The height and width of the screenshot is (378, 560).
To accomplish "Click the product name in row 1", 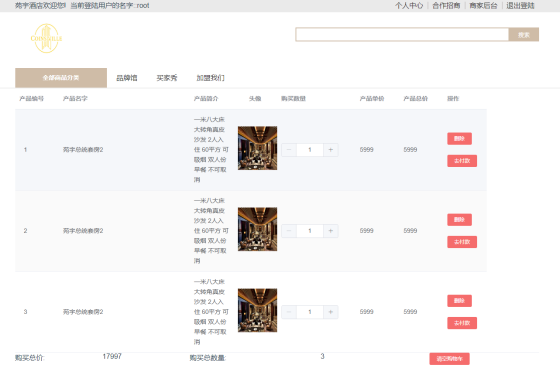I will click(x=83, y=150).
